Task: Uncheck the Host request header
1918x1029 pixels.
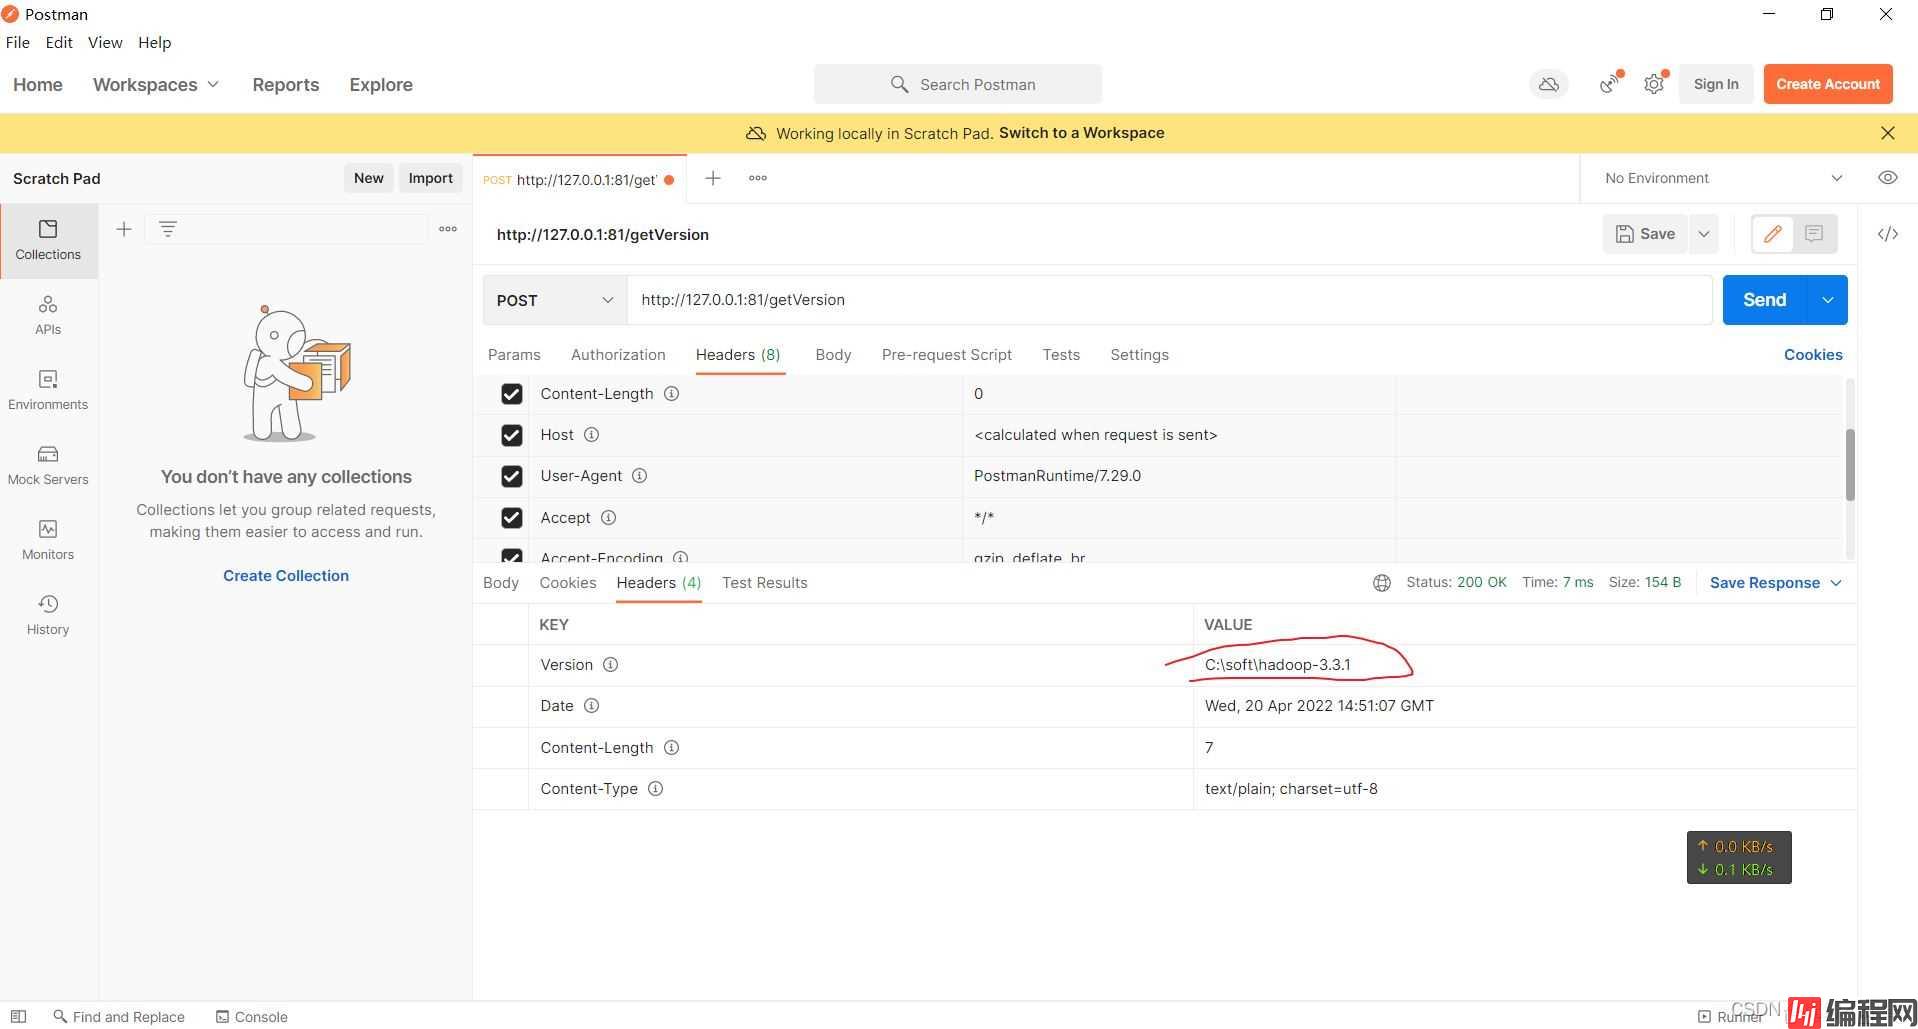Action: (x=512, y=435)
